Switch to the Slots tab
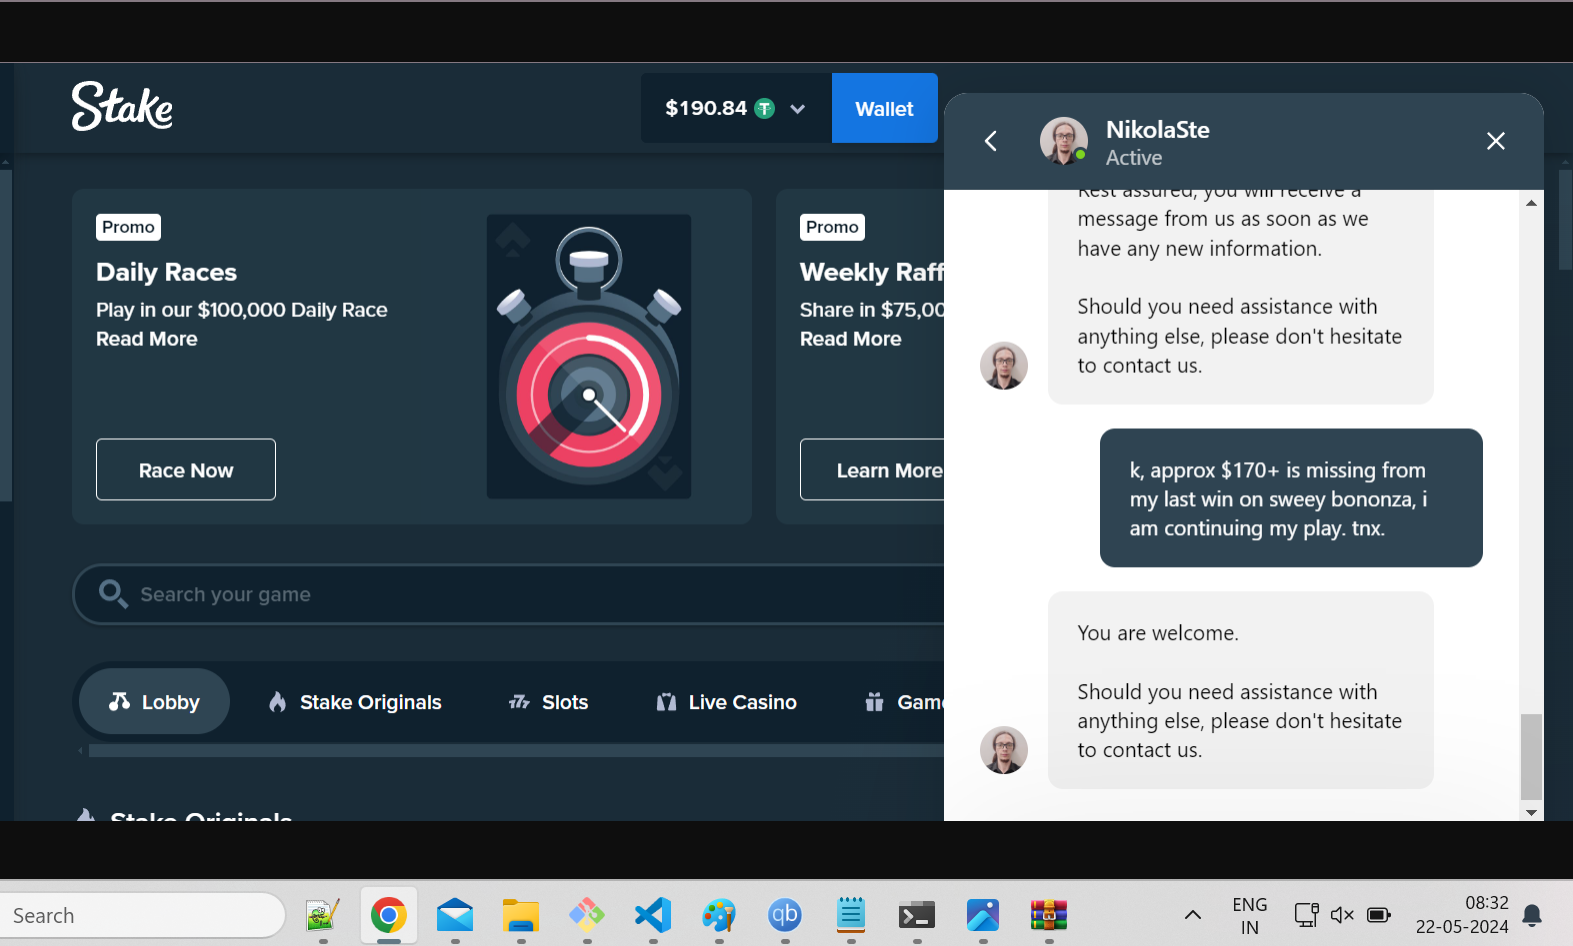The height and width of the screenshot is (946, 1573). pos(548,702)
